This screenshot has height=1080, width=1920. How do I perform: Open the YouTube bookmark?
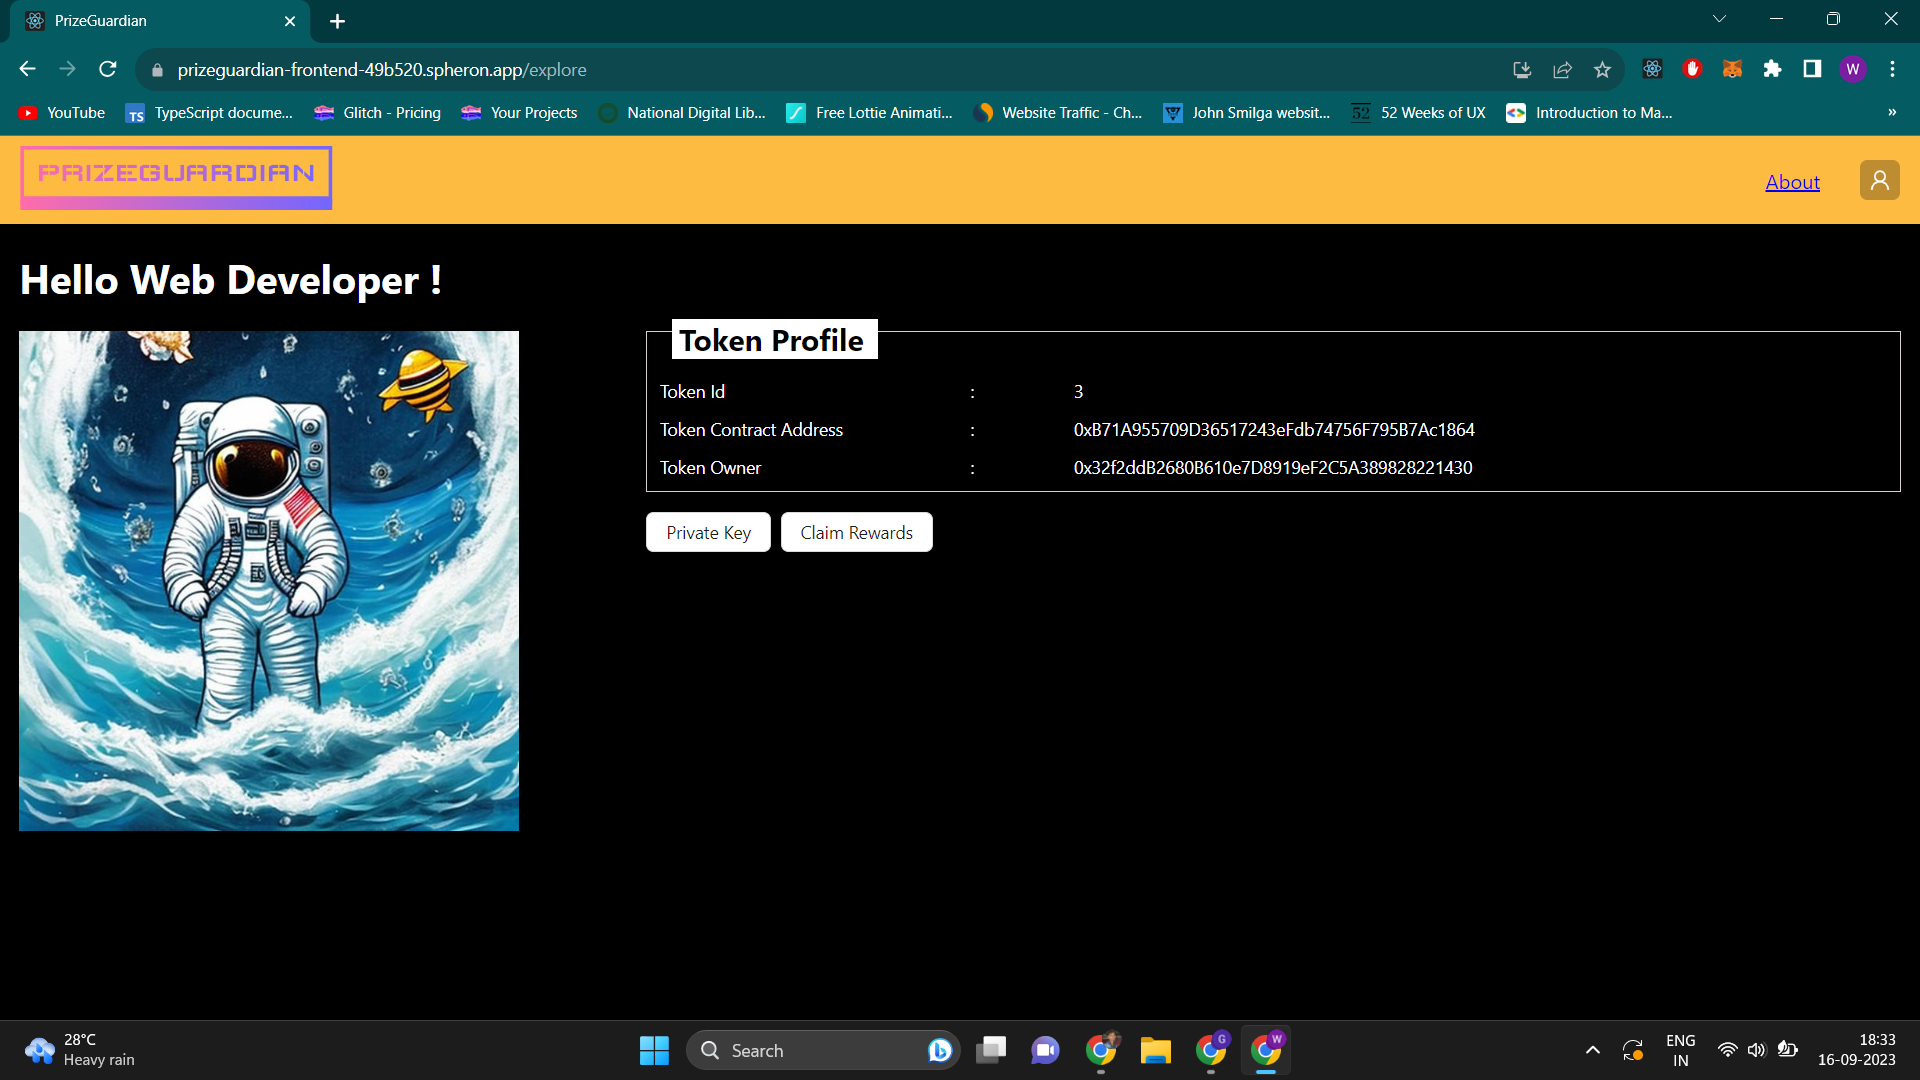(62, 113)
